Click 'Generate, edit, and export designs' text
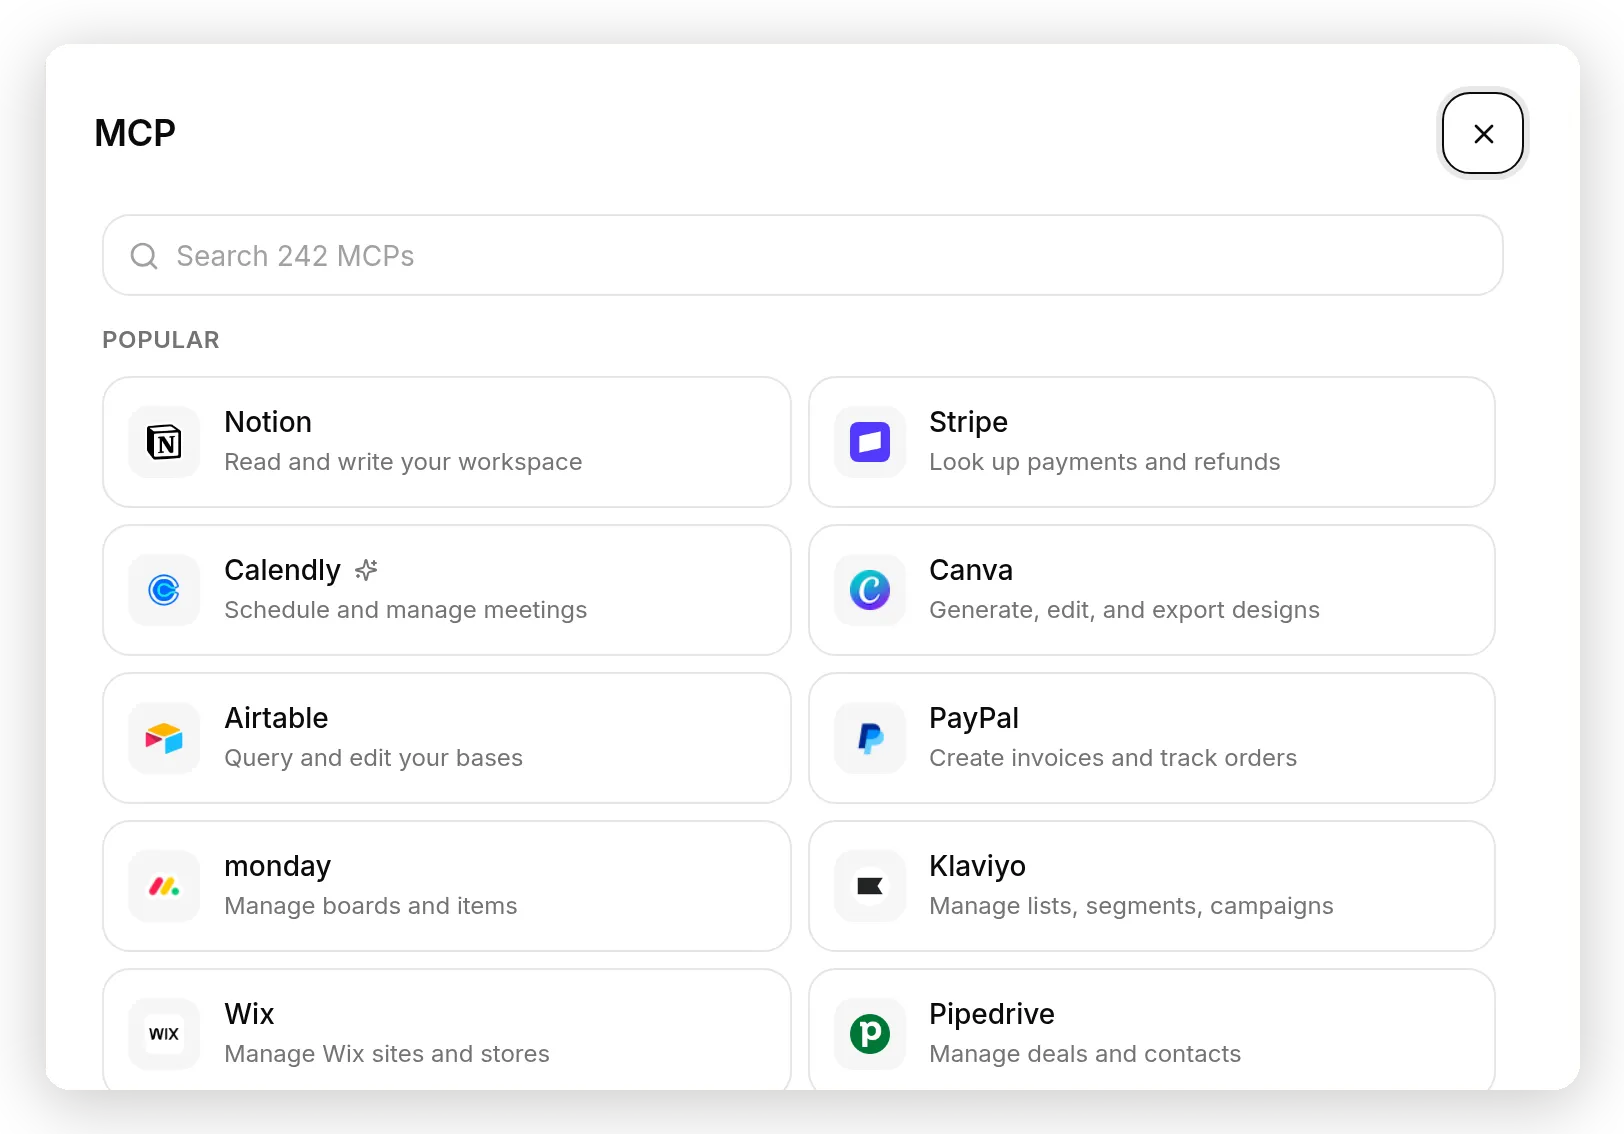Screen dimensions: 1624x1134 [x=1125, y=610]
